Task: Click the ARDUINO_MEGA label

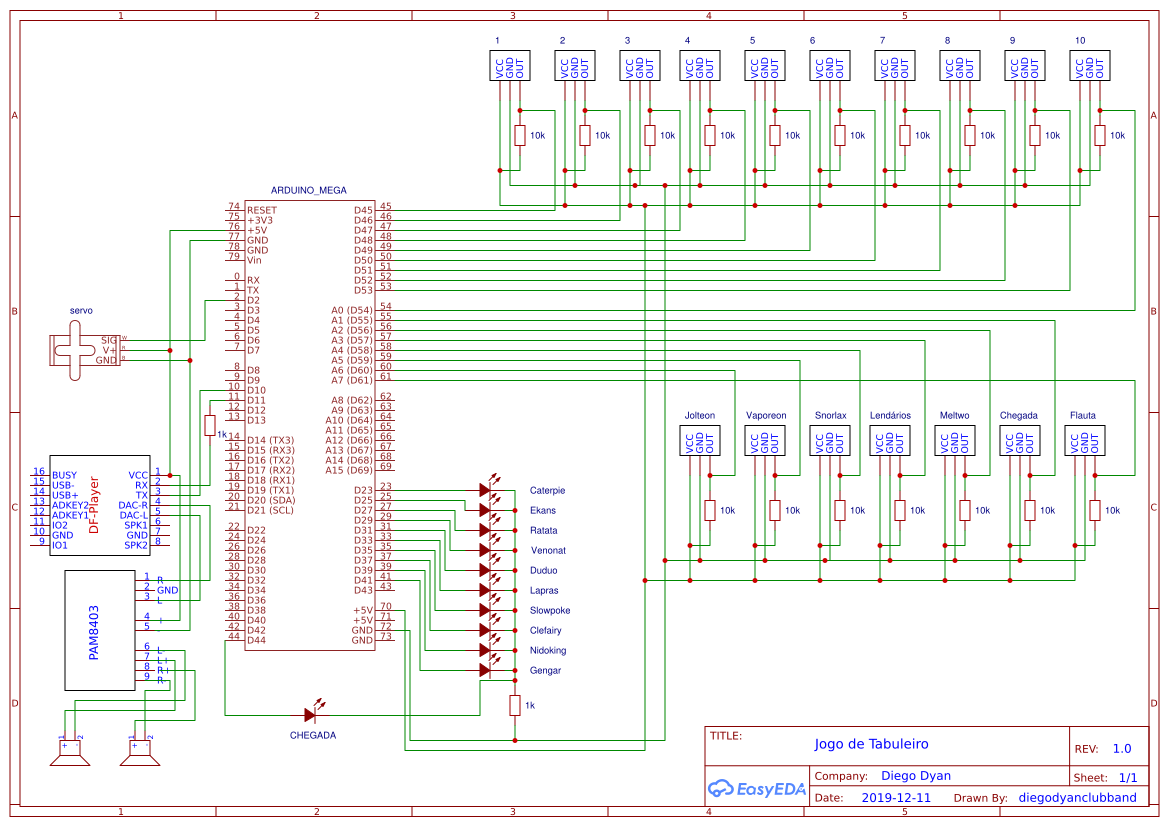Action: pyautogui.click(x=309, y=190)
